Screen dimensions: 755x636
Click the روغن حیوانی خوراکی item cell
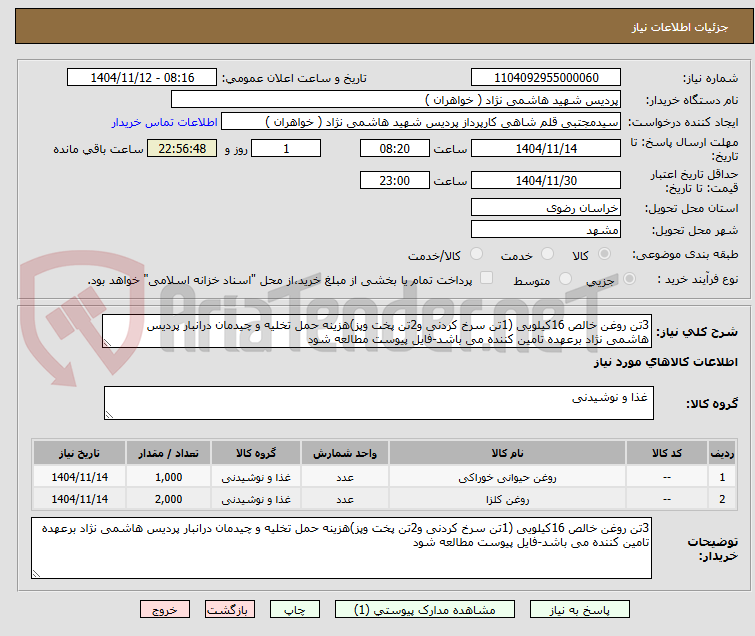click(508, 477)
